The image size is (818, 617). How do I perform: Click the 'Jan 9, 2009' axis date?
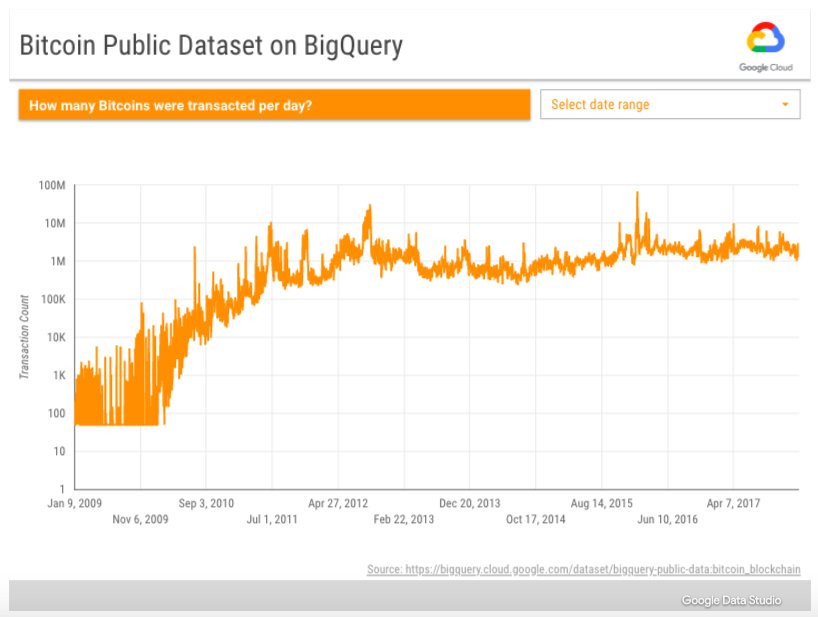[75, 503]
